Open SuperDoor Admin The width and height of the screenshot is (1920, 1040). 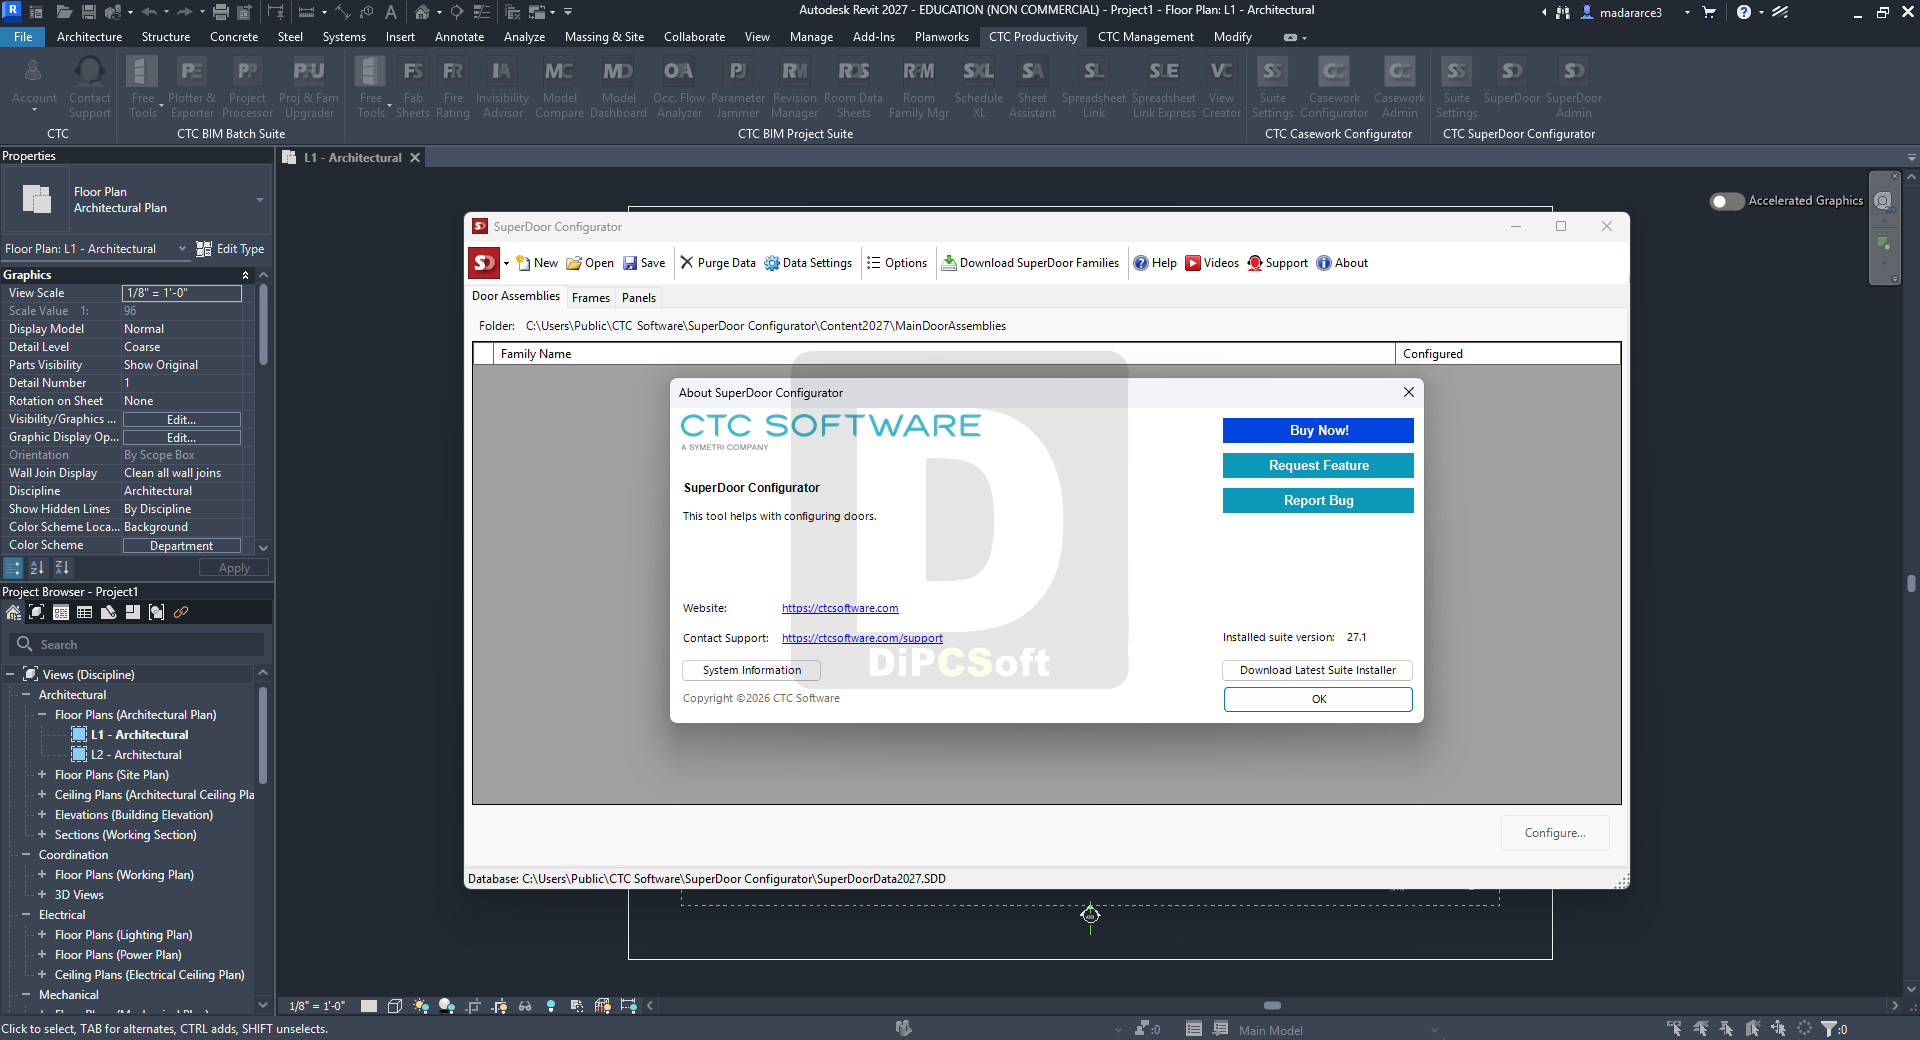(x=1574, y=88)
